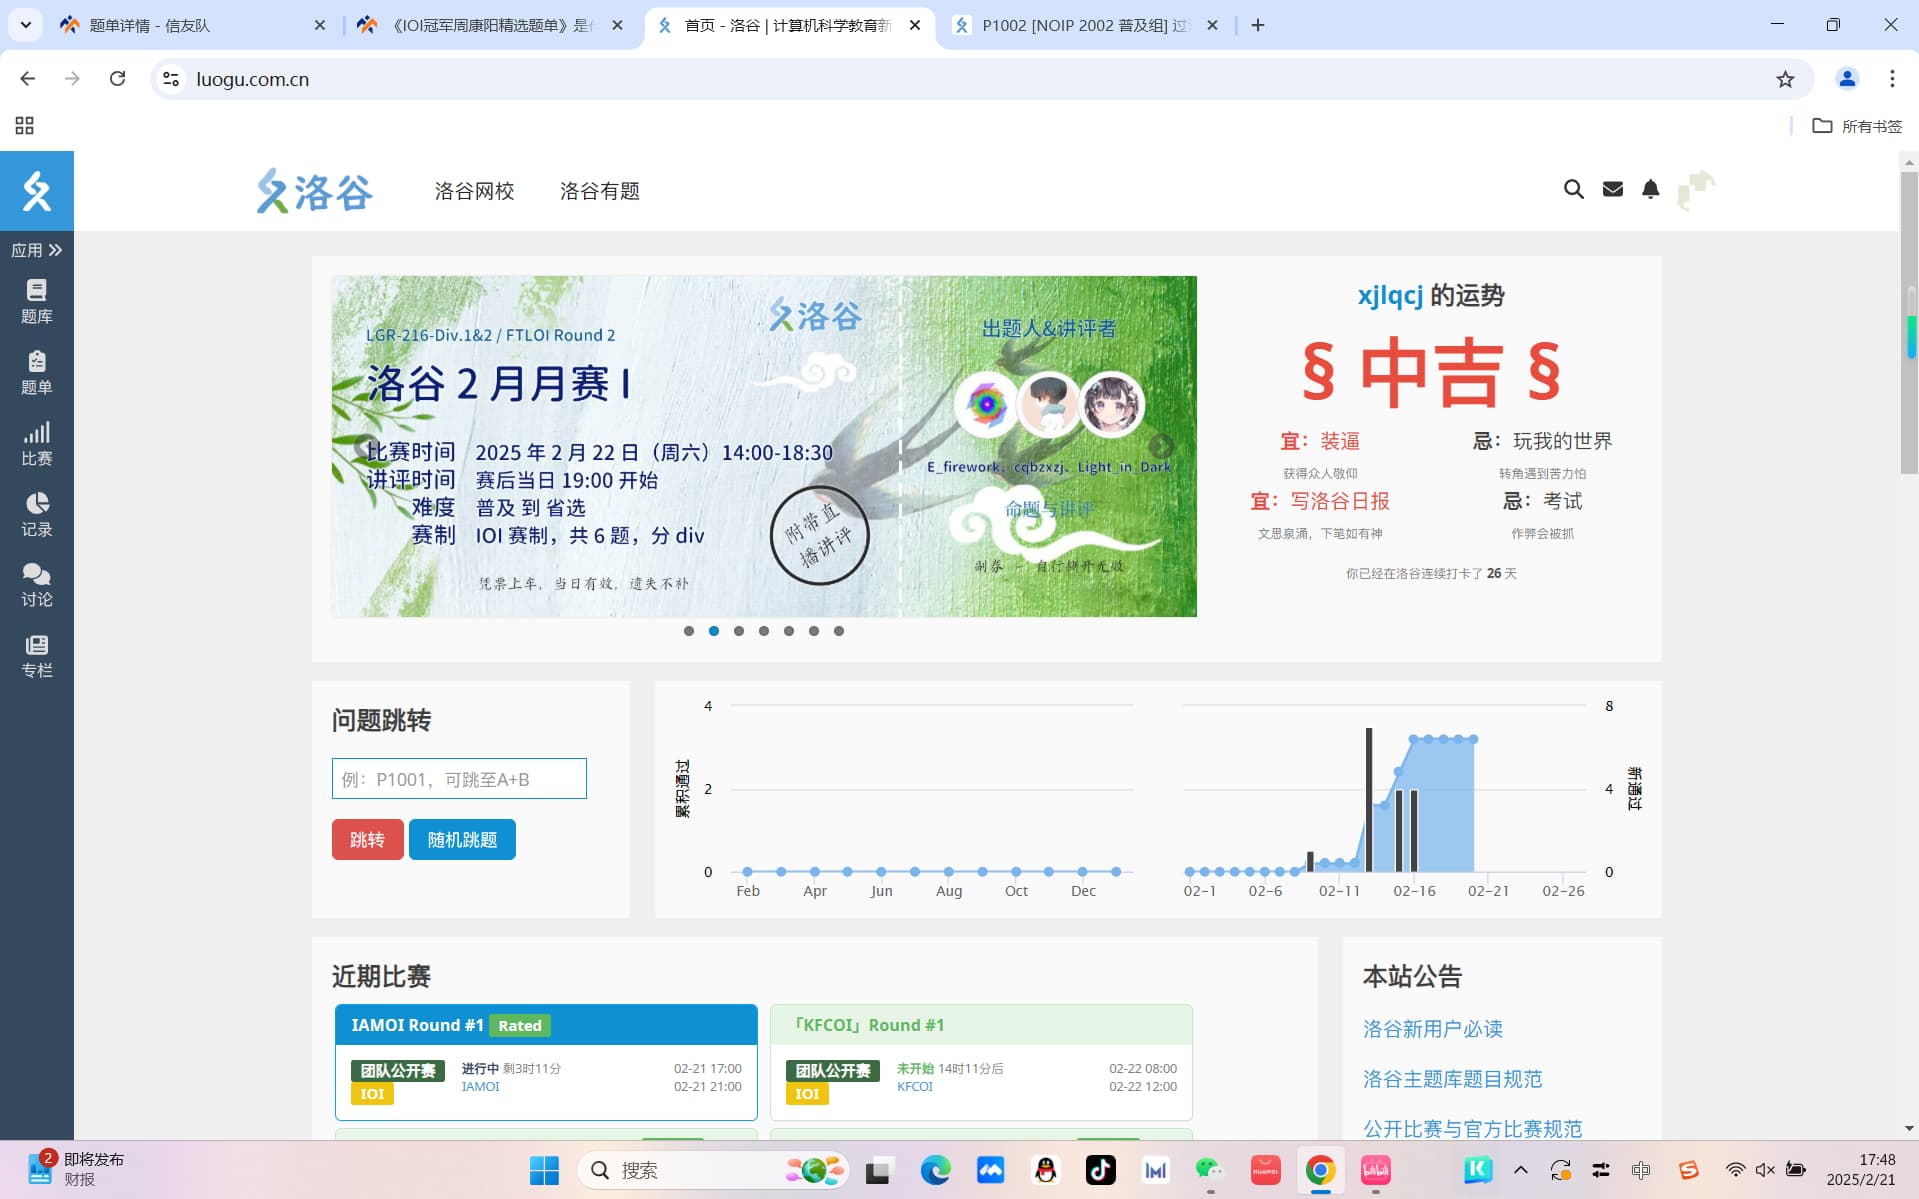
Task: Open the 洛谷新用户必读 announcement link
Action: pos(1432,1029)
